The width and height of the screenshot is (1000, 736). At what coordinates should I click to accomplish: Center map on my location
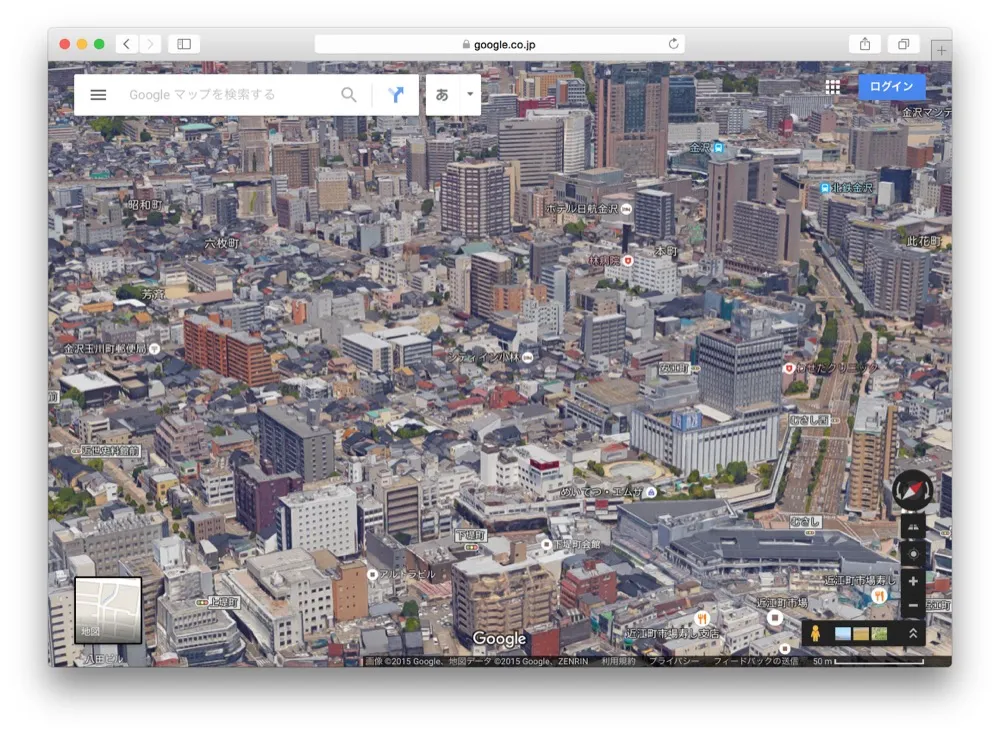[x=912, y=554]
